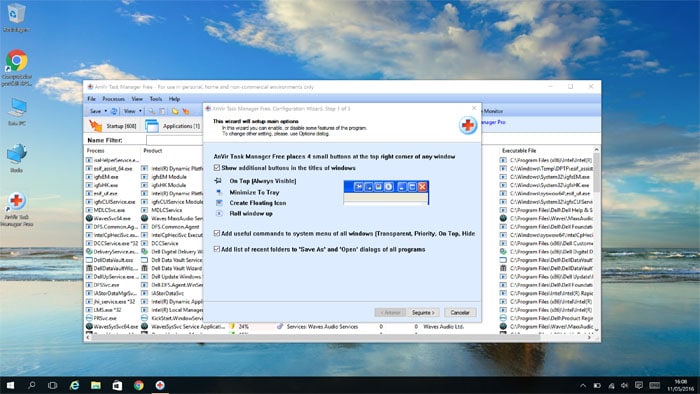This screenshot has width=700, height=394.
Task: Open Windows Start menu
Action: pos(10,385)
